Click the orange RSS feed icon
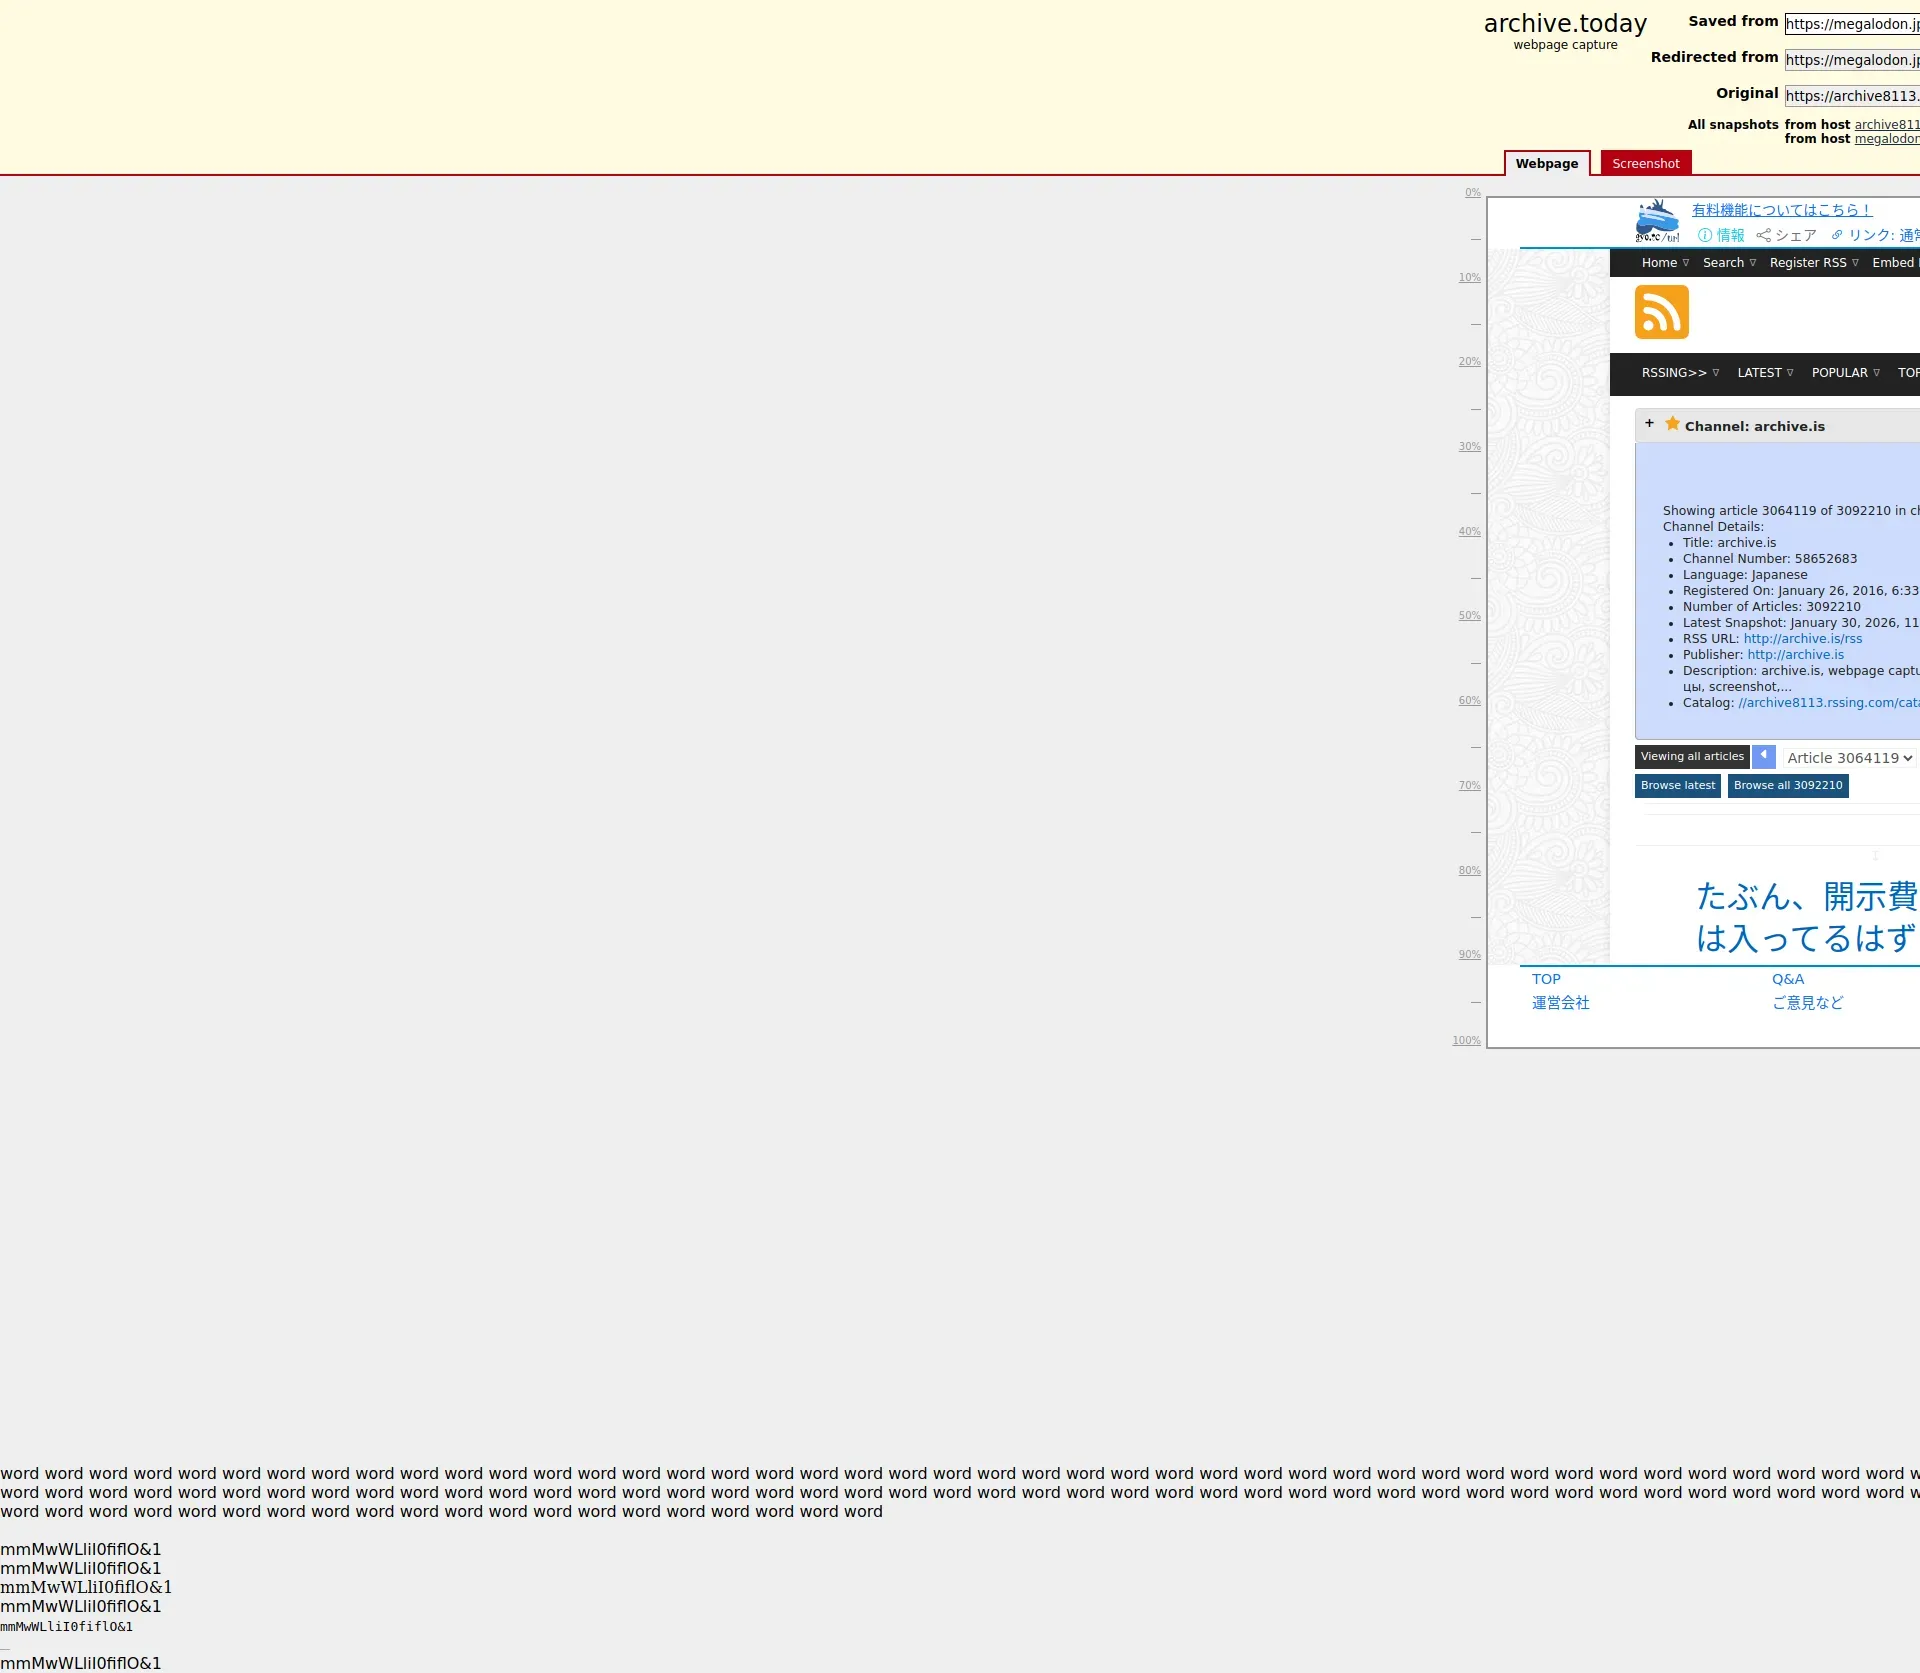Screen dimensions: 1920x1673 [x=1661, y=312]
